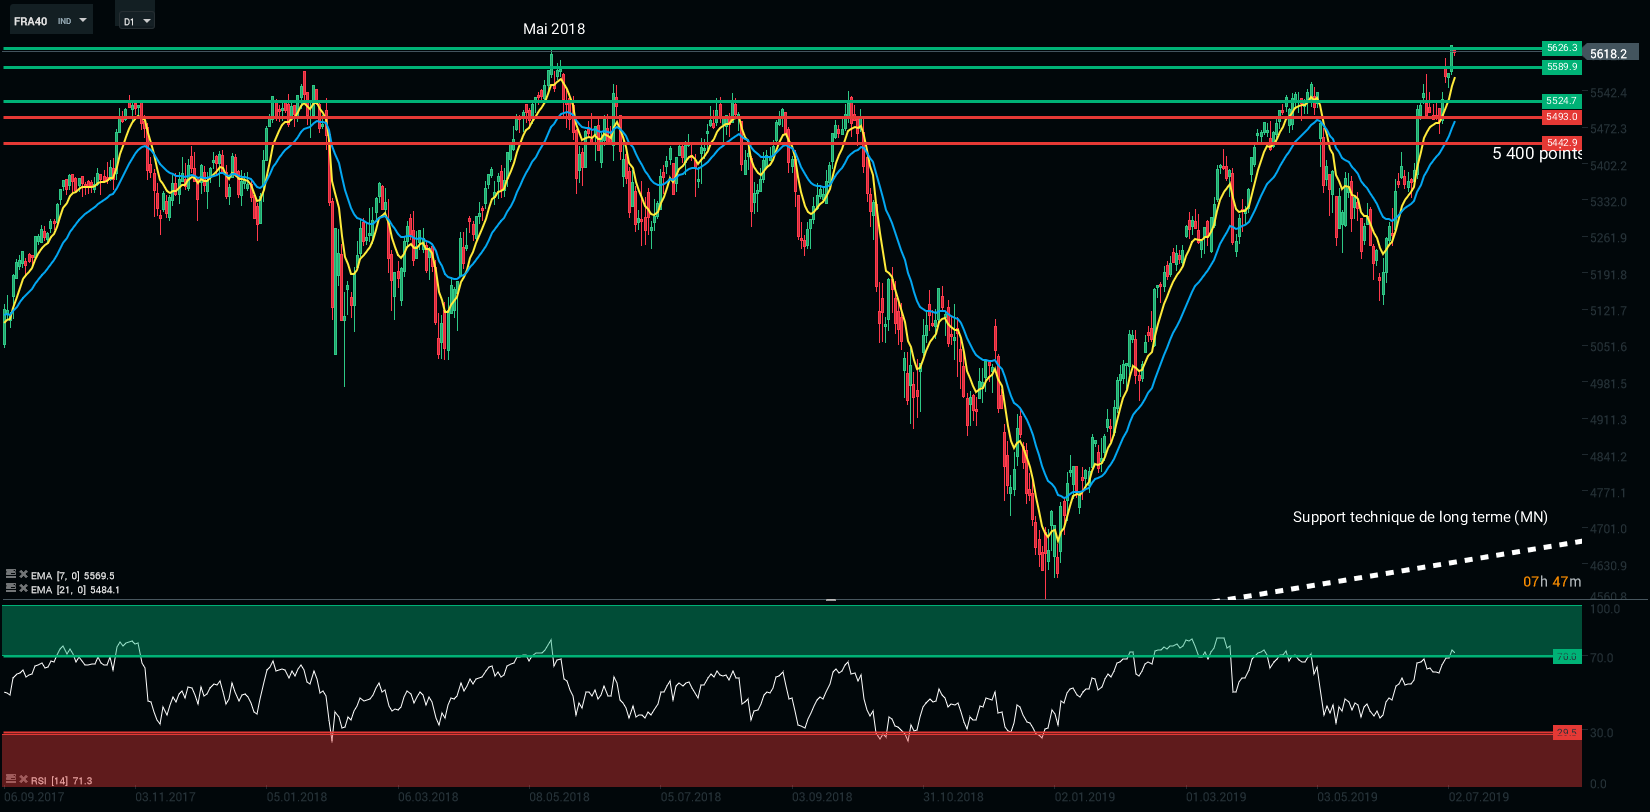
Task: Click the 31.10.2018 date on time axis
Action: 954,798
